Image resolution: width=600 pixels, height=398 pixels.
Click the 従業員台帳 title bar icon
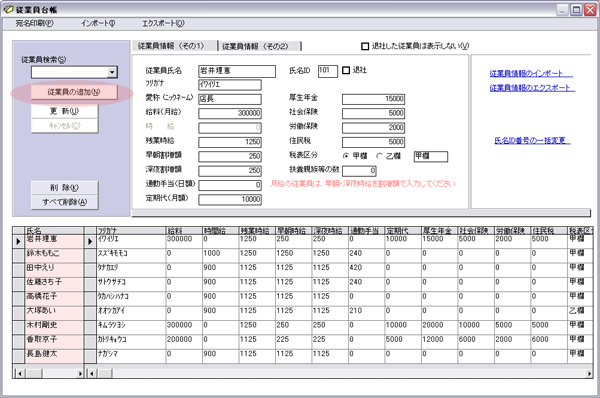click(x=8, y=9)
